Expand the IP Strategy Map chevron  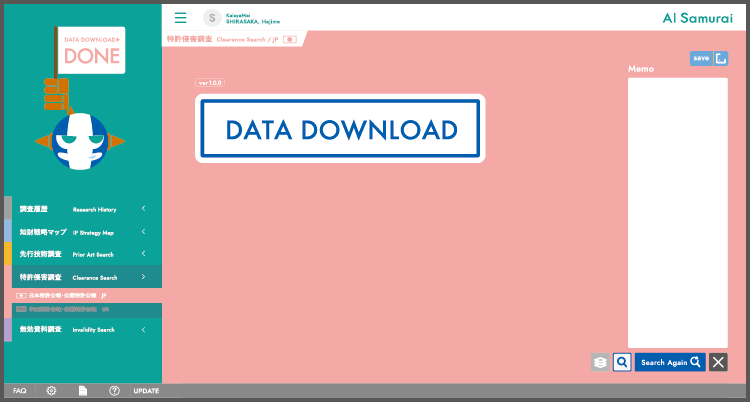coord(143,232)
